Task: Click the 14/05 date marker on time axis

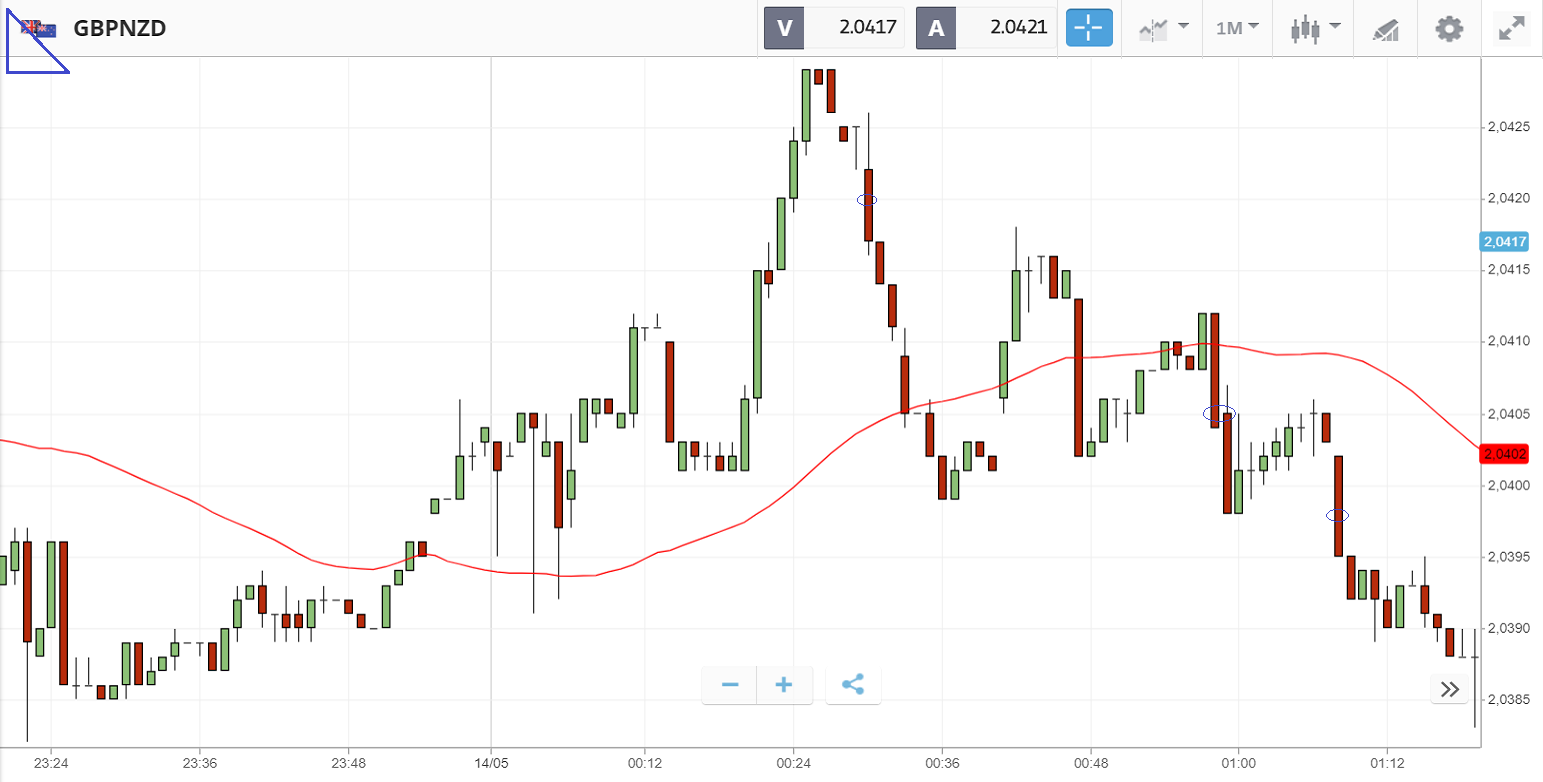Action: click(490, 763)
